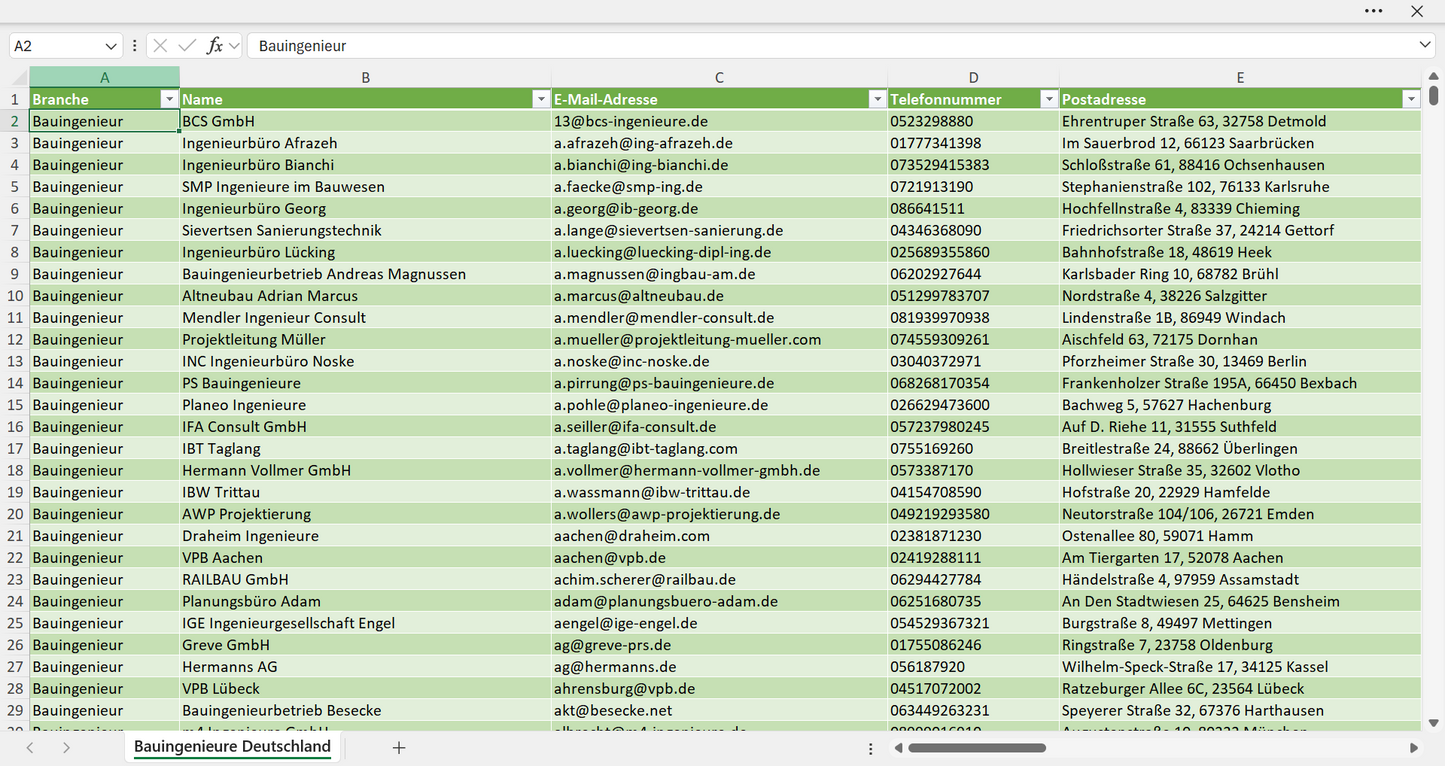This screenshot has height=766, width=1445.
Task: Select phone cell 068268170354
Action: pos(974,383)
